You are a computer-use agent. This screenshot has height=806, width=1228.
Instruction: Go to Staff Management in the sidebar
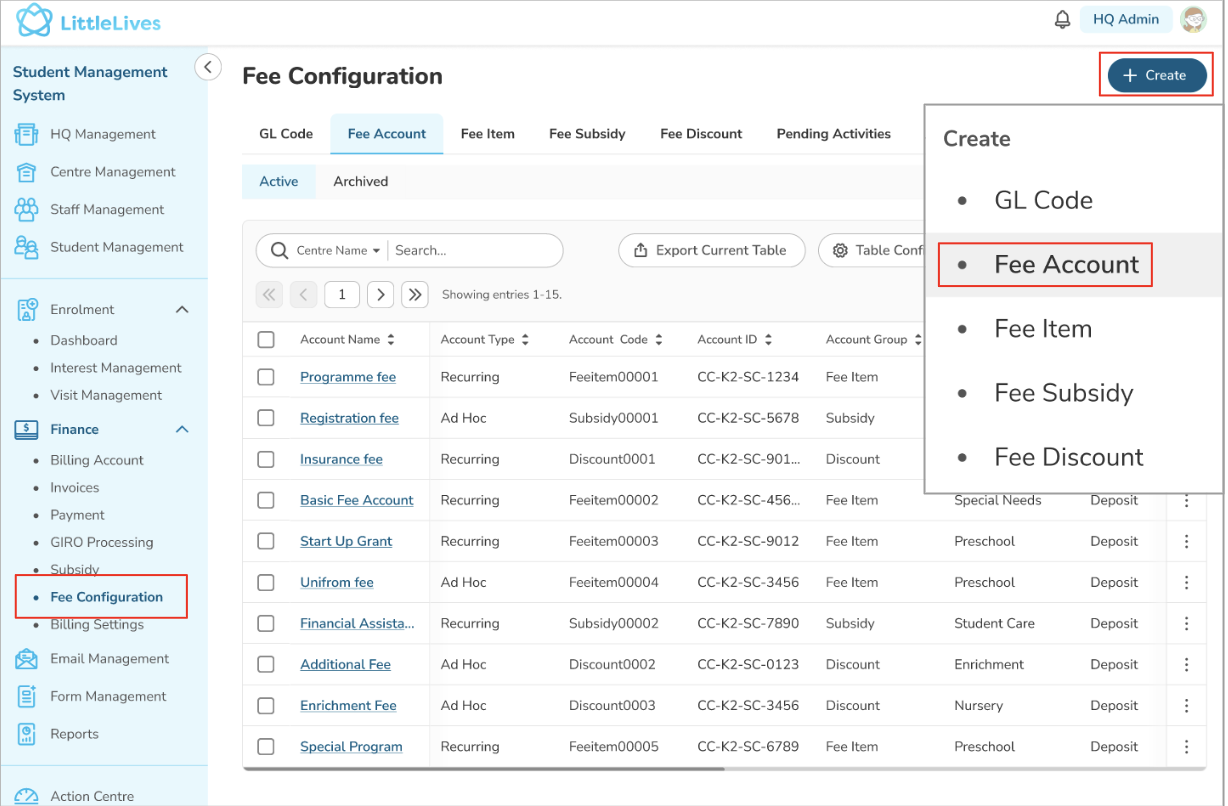106,210
